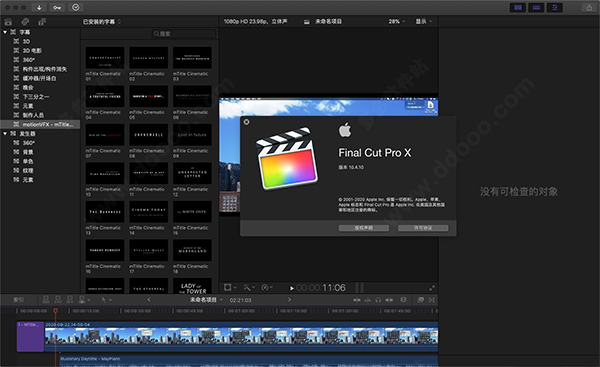Open the Transform tool popup under viewer
Image resolution: width=600 pixels, height=367 pixels.
tap(230, 287)
